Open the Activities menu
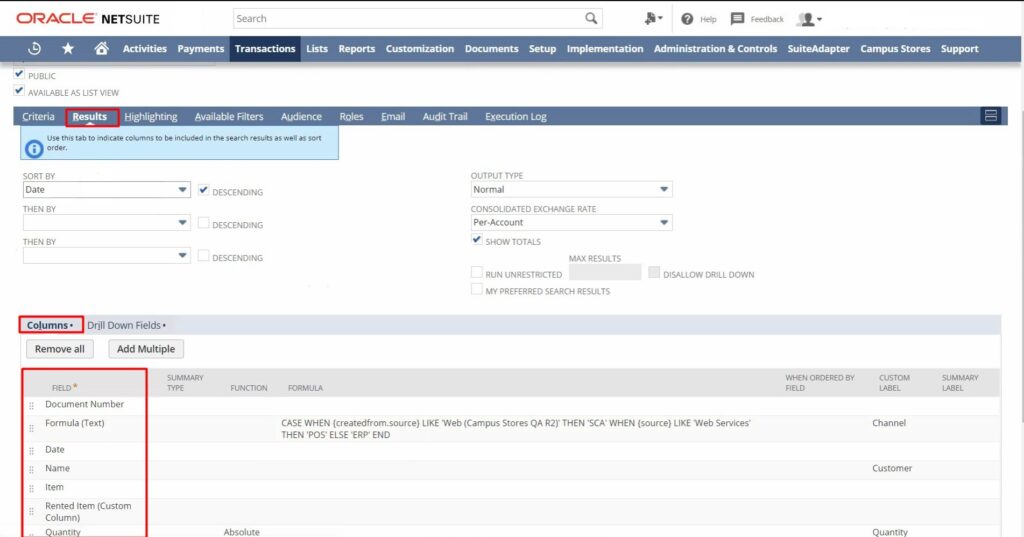This screenshot has height=537, width=1024. coord(144,48)
